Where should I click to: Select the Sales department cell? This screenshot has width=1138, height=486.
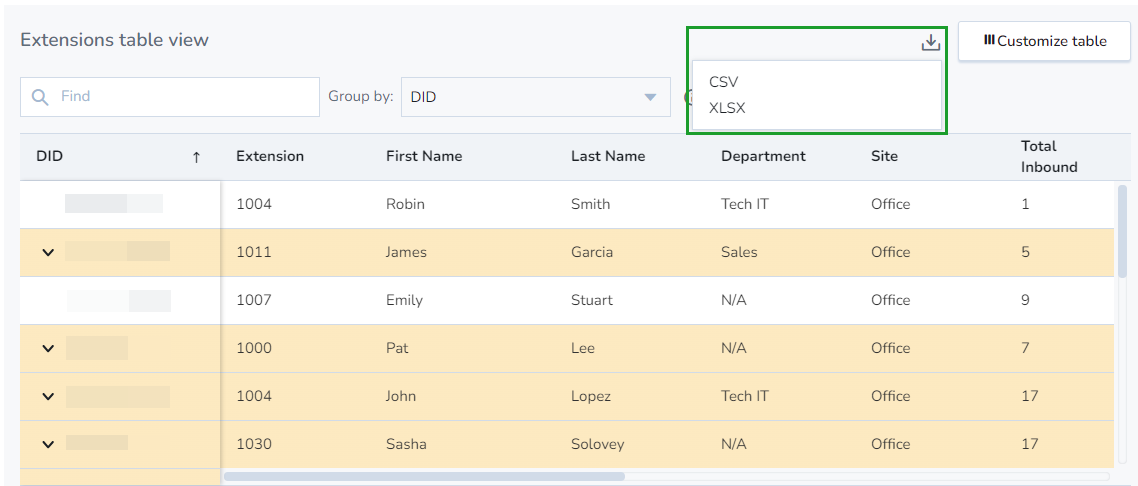point(740,252)
